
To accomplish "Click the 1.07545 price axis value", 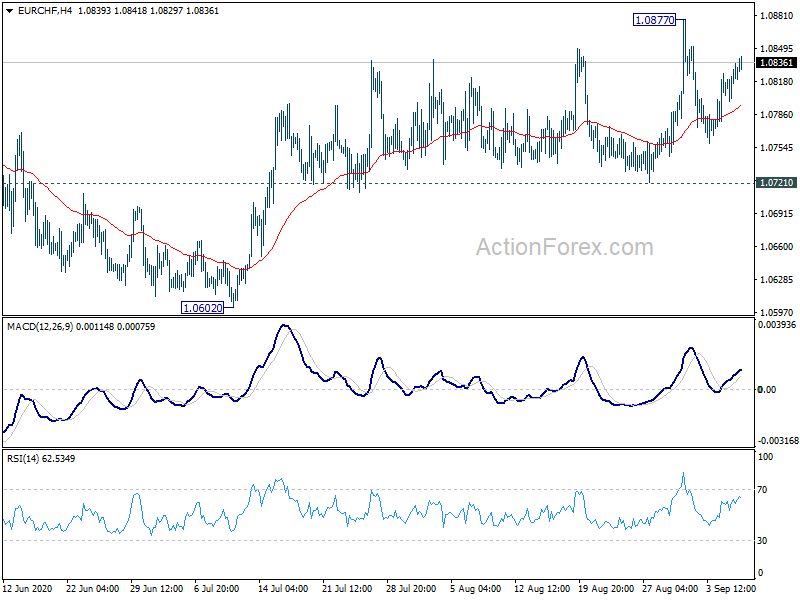I will [x=777, y=147].
